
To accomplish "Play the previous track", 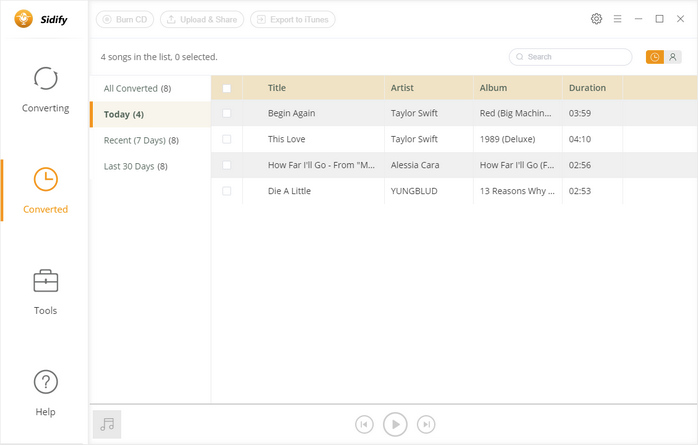I will point(364,424).
